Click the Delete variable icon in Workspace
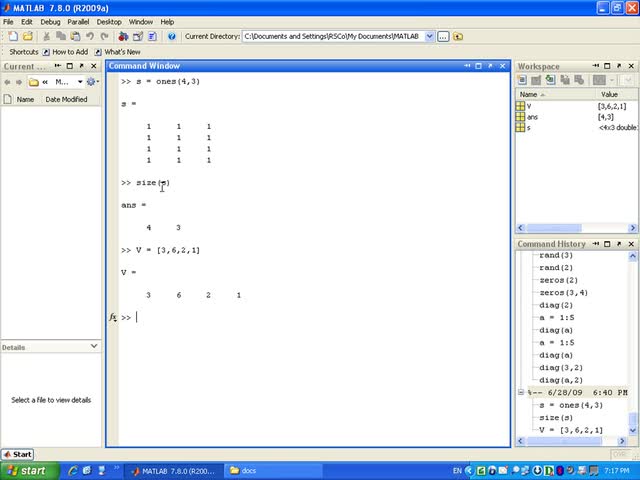640x480 pixels. 579,80
